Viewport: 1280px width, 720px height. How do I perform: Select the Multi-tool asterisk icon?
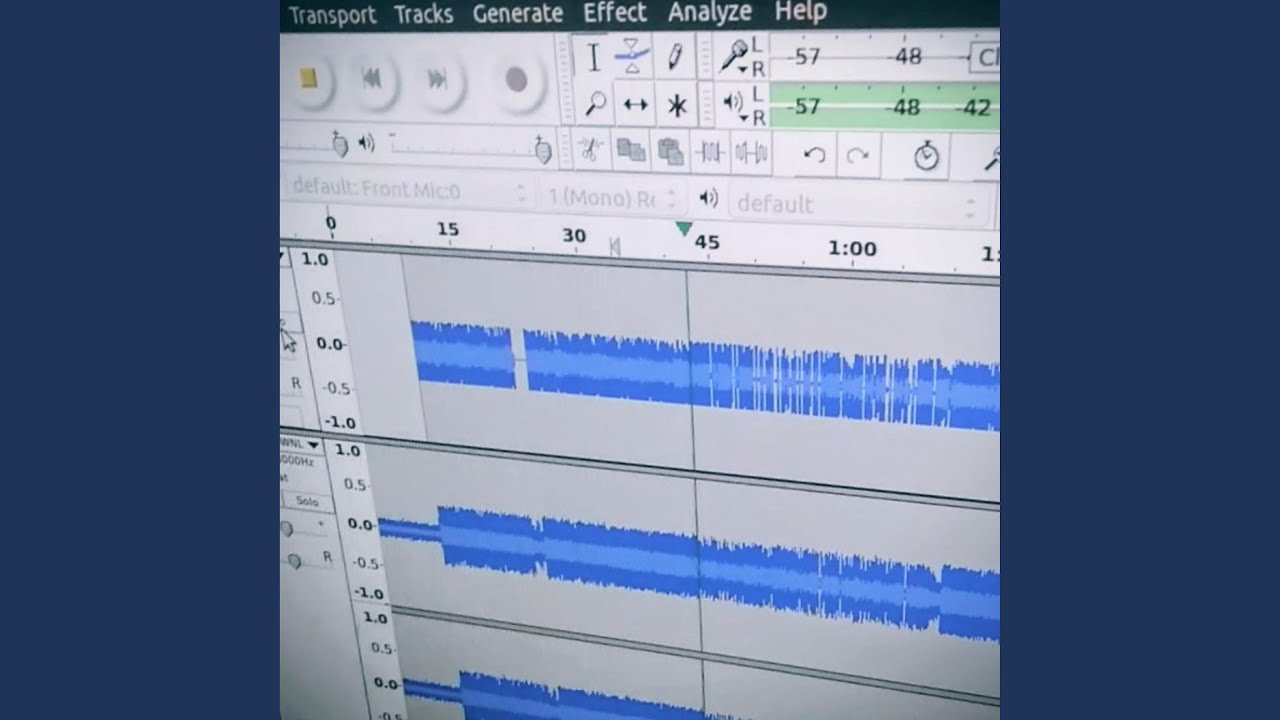pyautogui.click(x=677, y=106)
